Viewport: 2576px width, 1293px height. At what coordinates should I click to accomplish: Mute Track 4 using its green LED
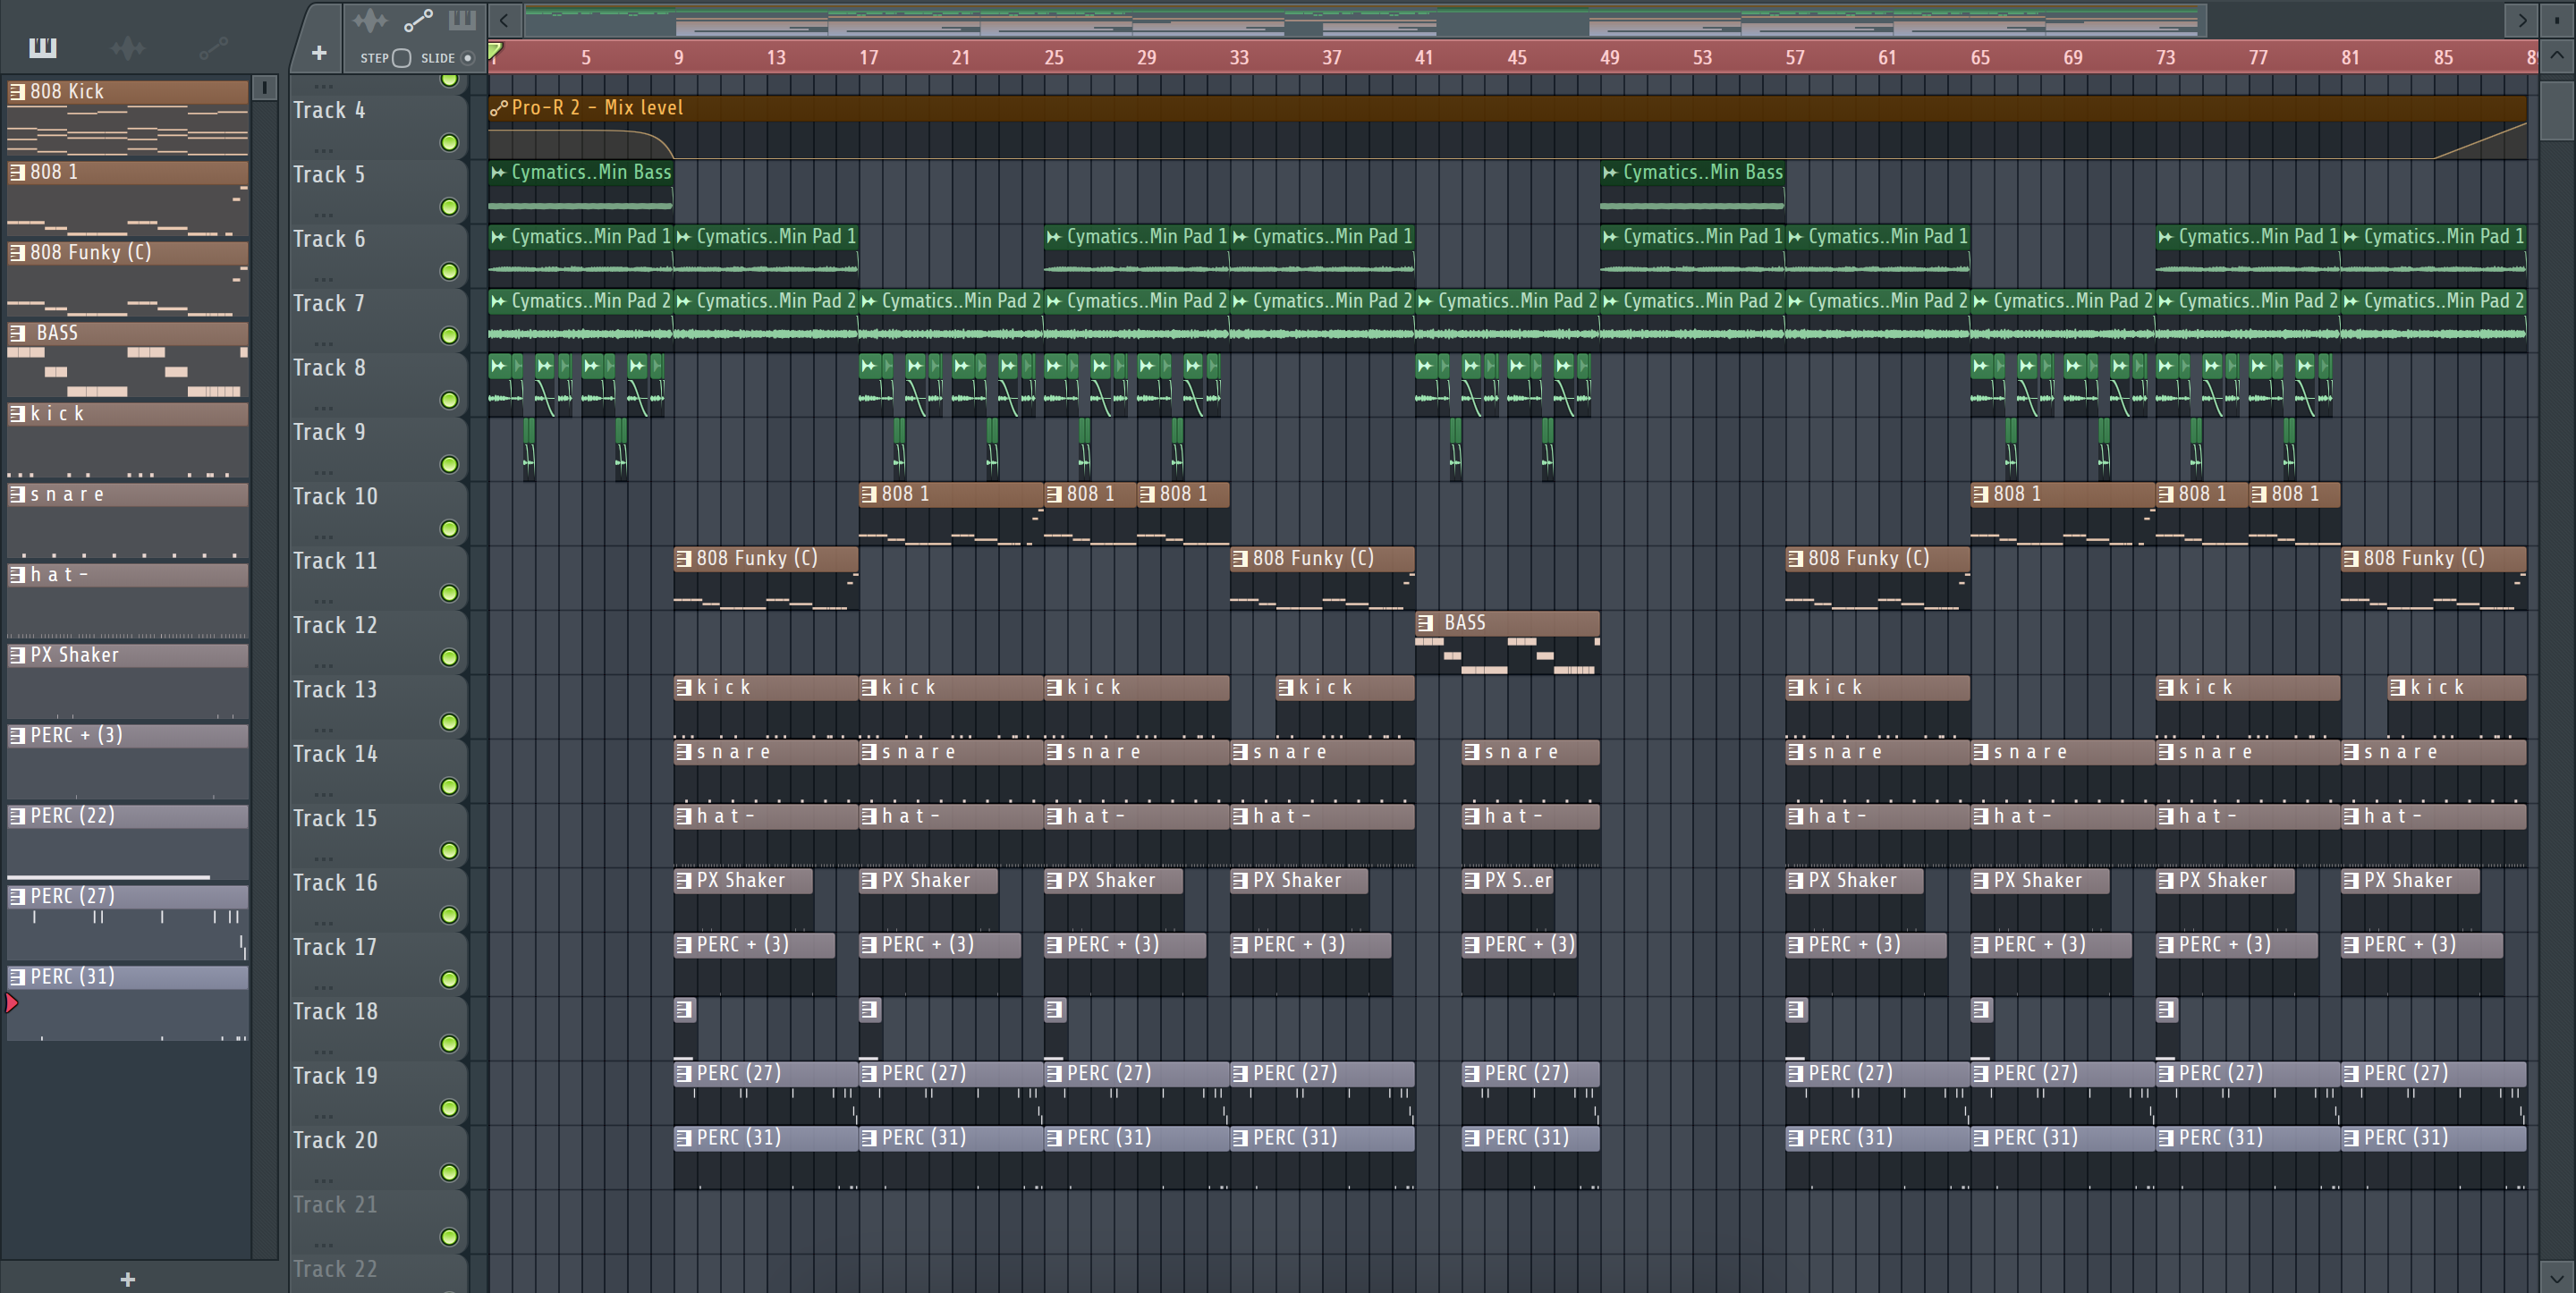[x=450, y=143]
